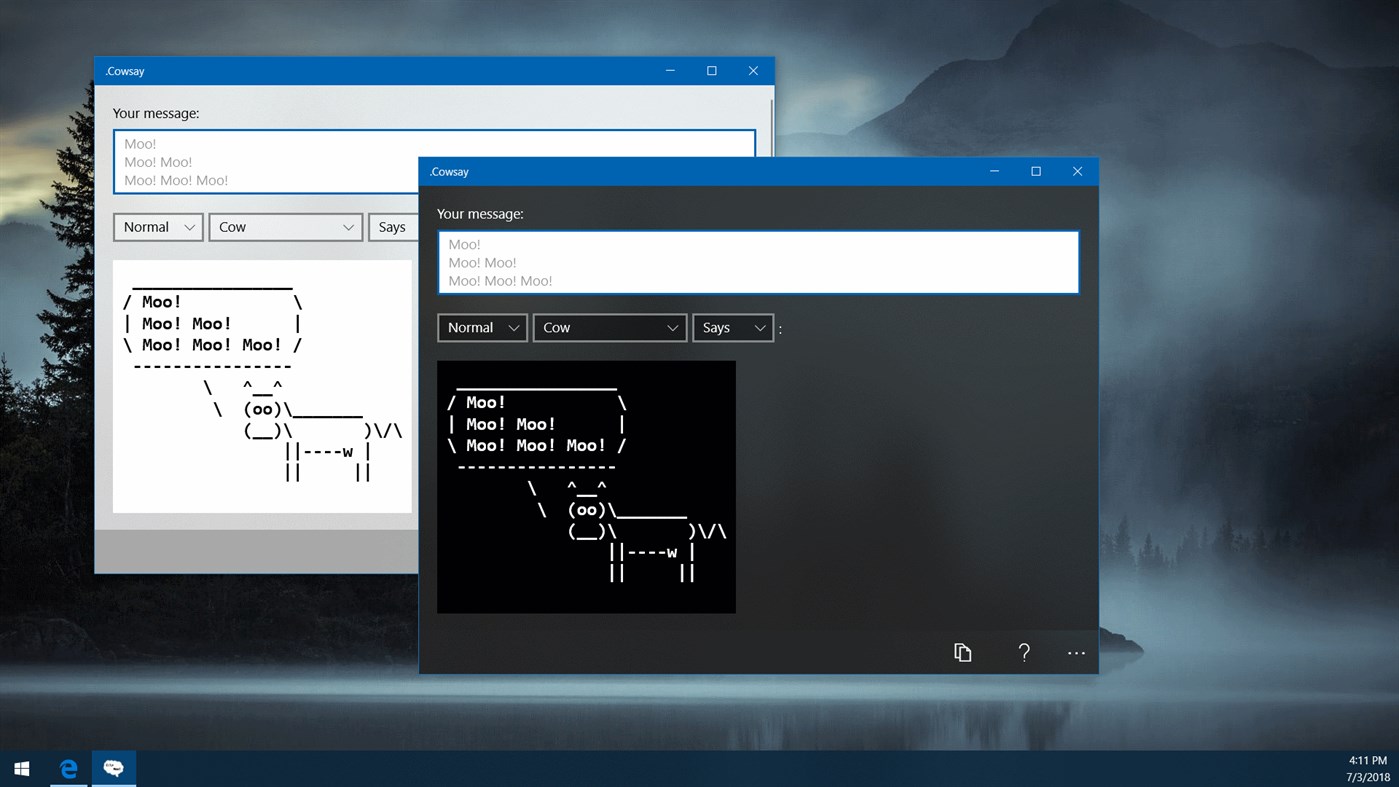1399x787 pixels.
Task: Minimize the front Cowsay window
Action: [993, 171]
